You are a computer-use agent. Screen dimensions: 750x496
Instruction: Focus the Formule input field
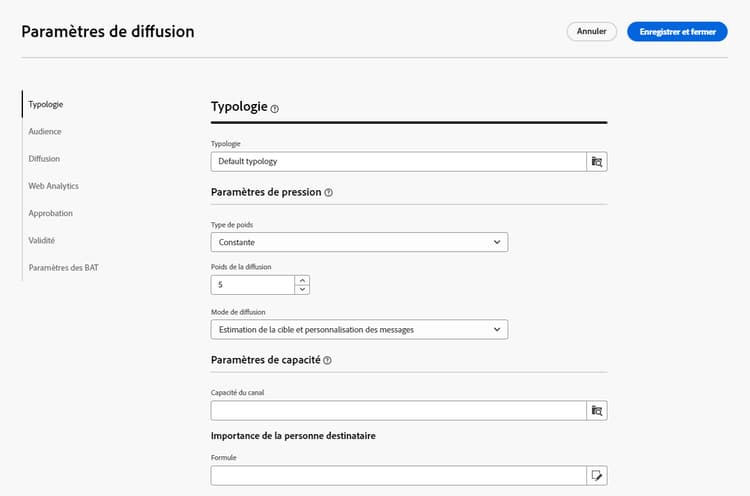[398, 475]
